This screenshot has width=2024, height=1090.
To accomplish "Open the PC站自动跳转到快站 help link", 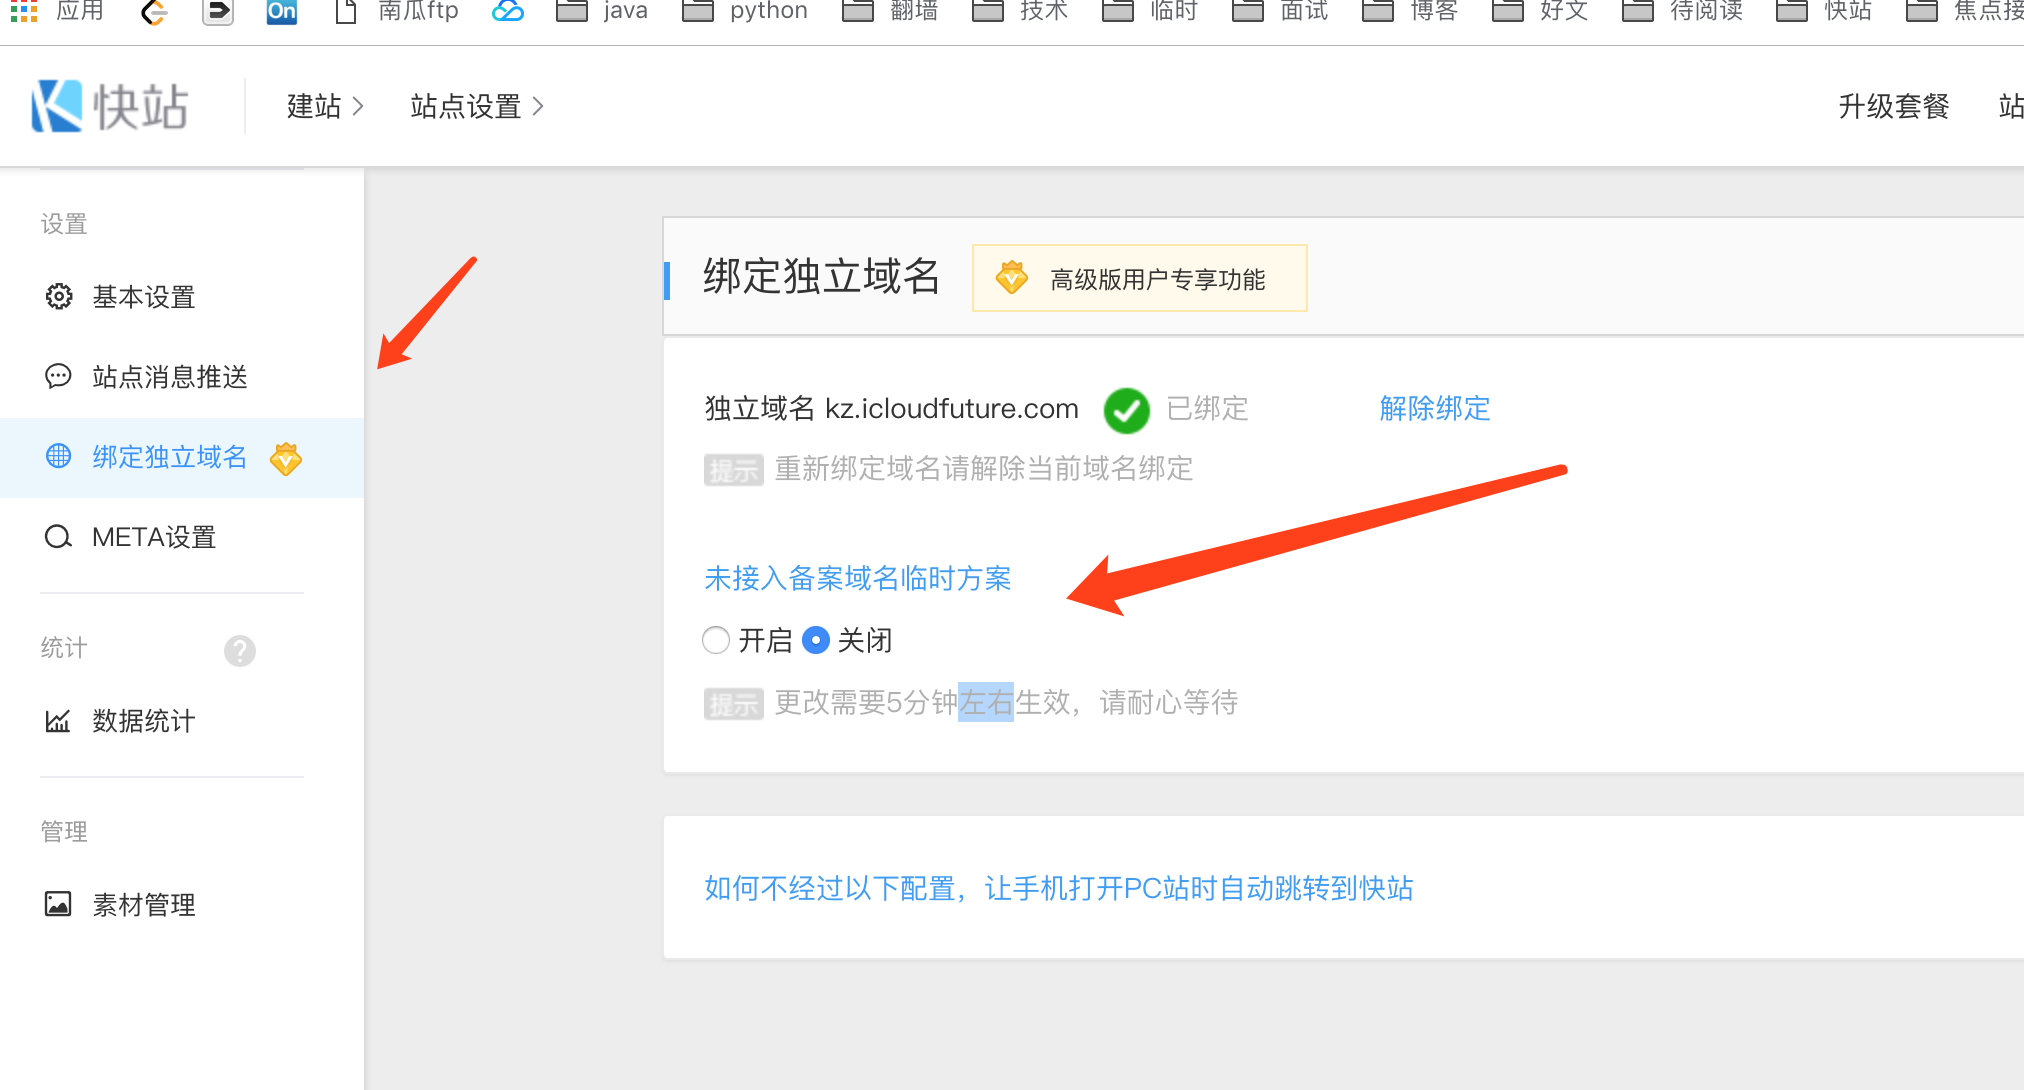I will [1058, 888].
